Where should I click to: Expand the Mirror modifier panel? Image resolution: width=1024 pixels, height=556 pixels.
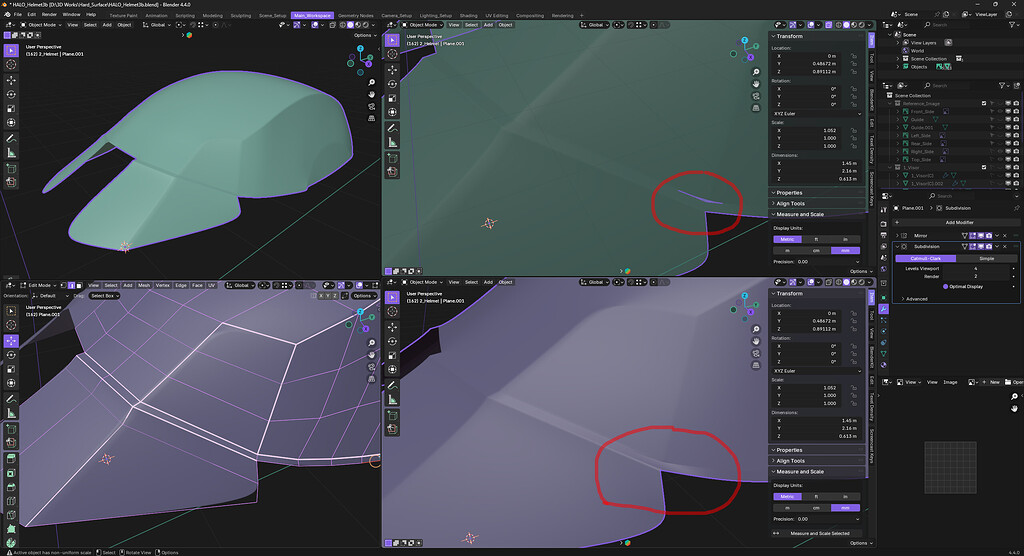click(x=897, y=236)
